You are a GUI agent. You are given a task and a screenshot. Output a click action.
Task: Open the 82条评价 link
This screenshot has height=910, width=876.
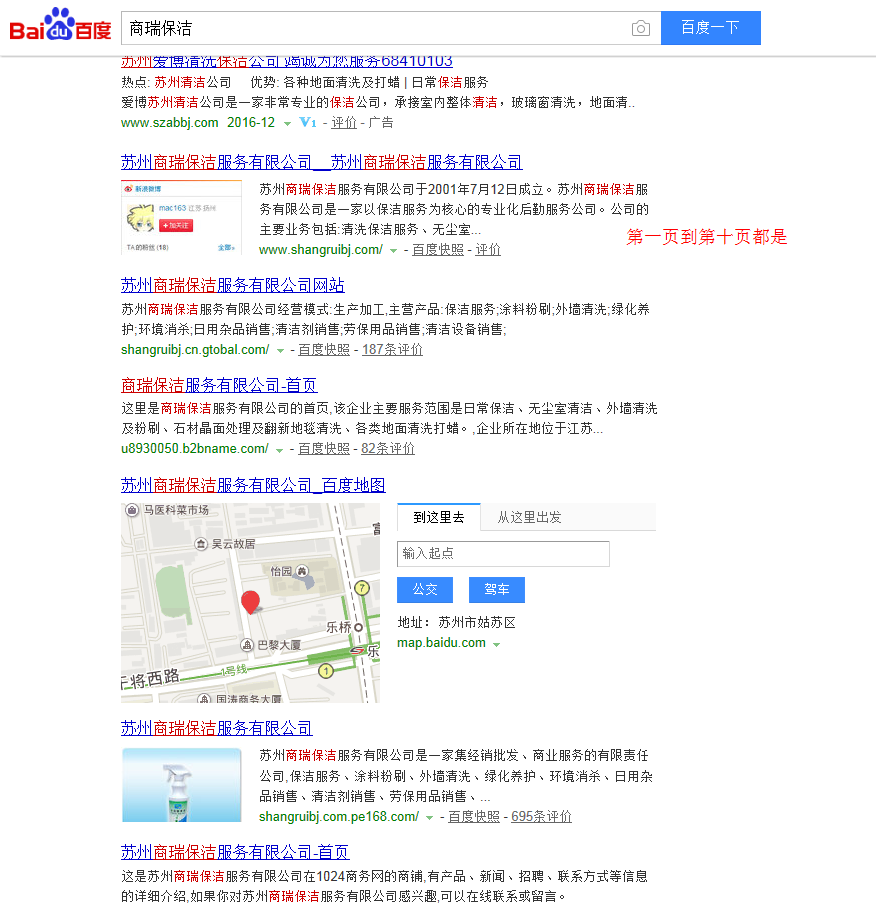click(388, 449)
